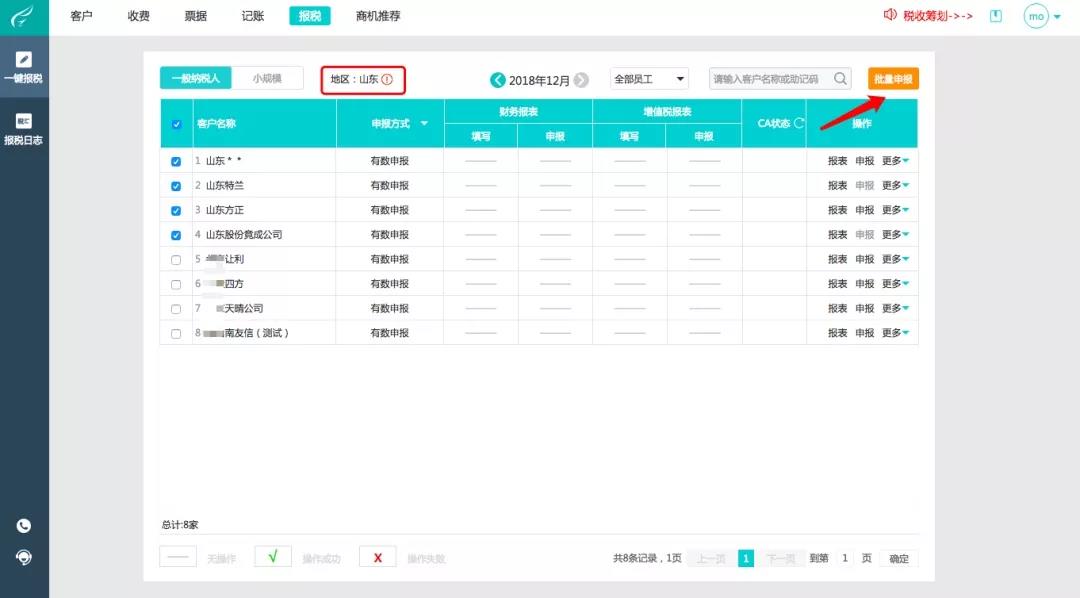Refresh CA状态 with the reload icon
The height and width of the screenshot is (598, 1080).
tap(799, 123)
